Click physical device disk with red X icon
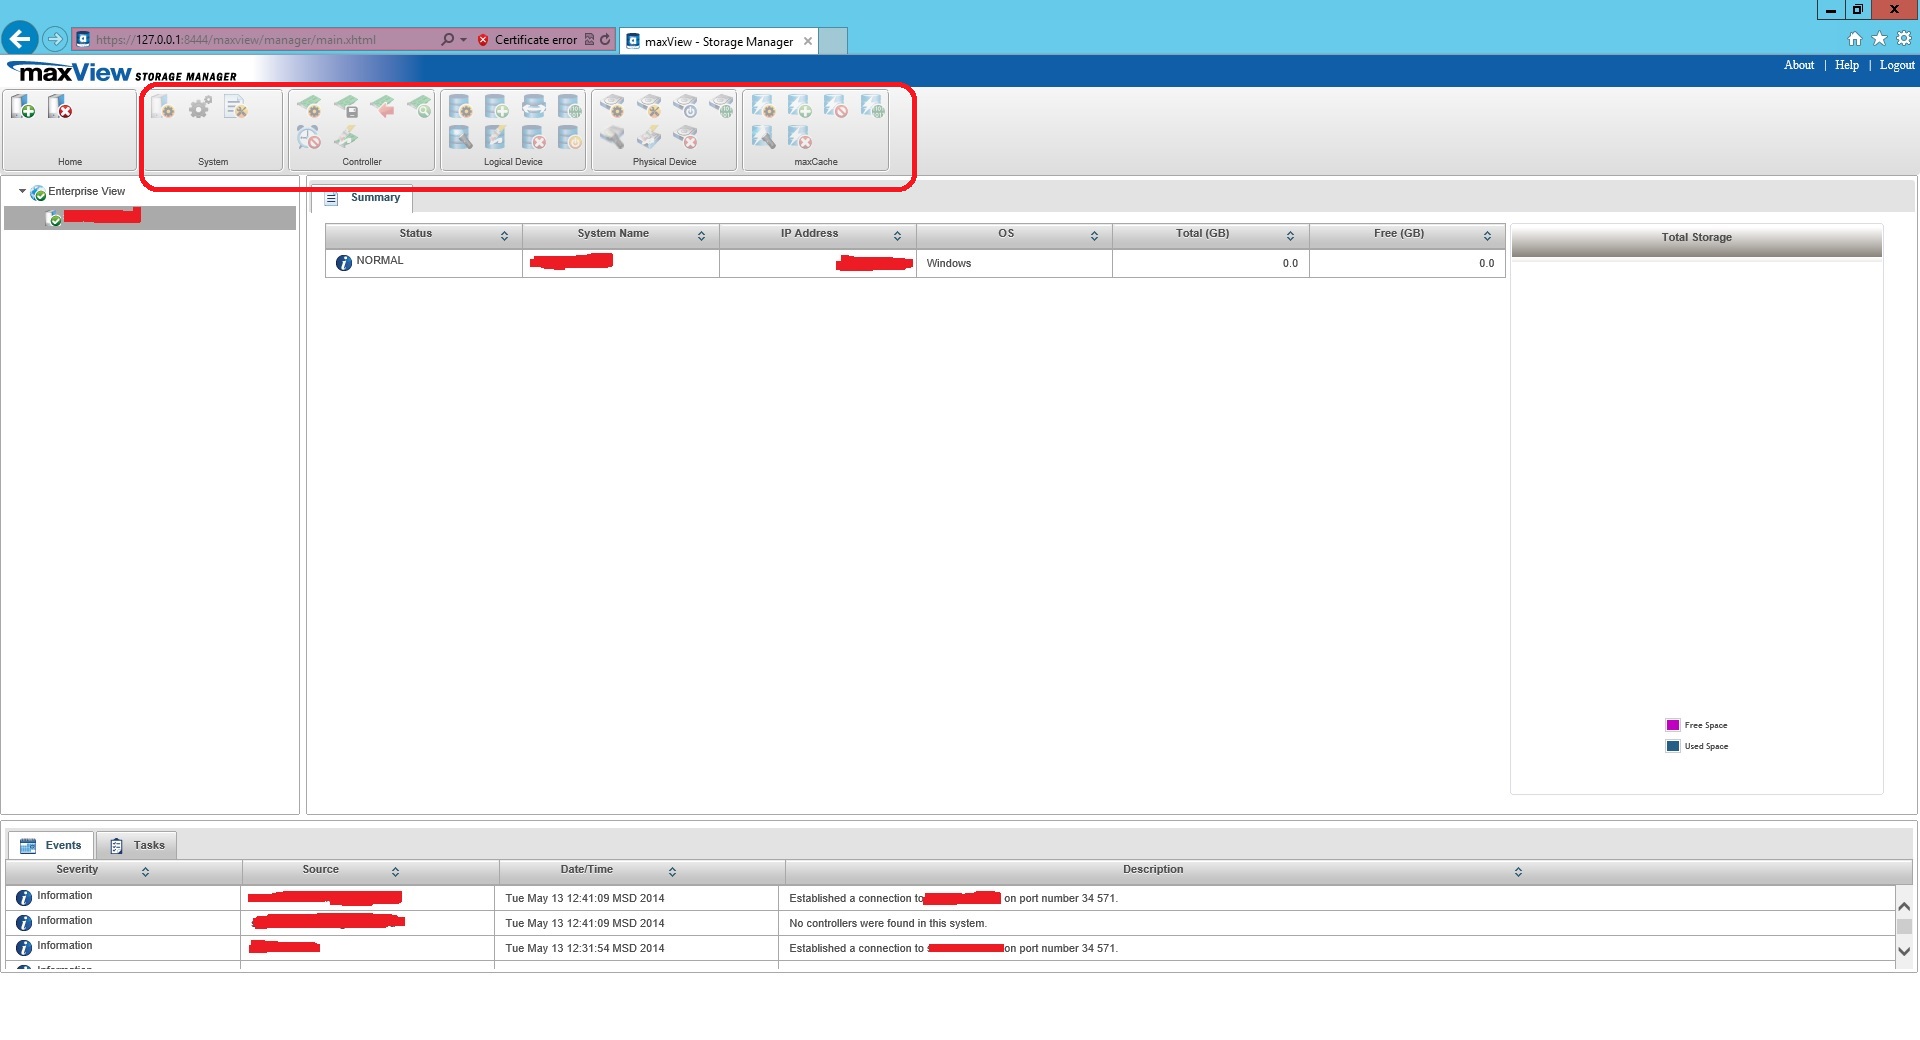Image resolution: width=1920 pixels, height=1040 pixels. [x=685, y=137]
